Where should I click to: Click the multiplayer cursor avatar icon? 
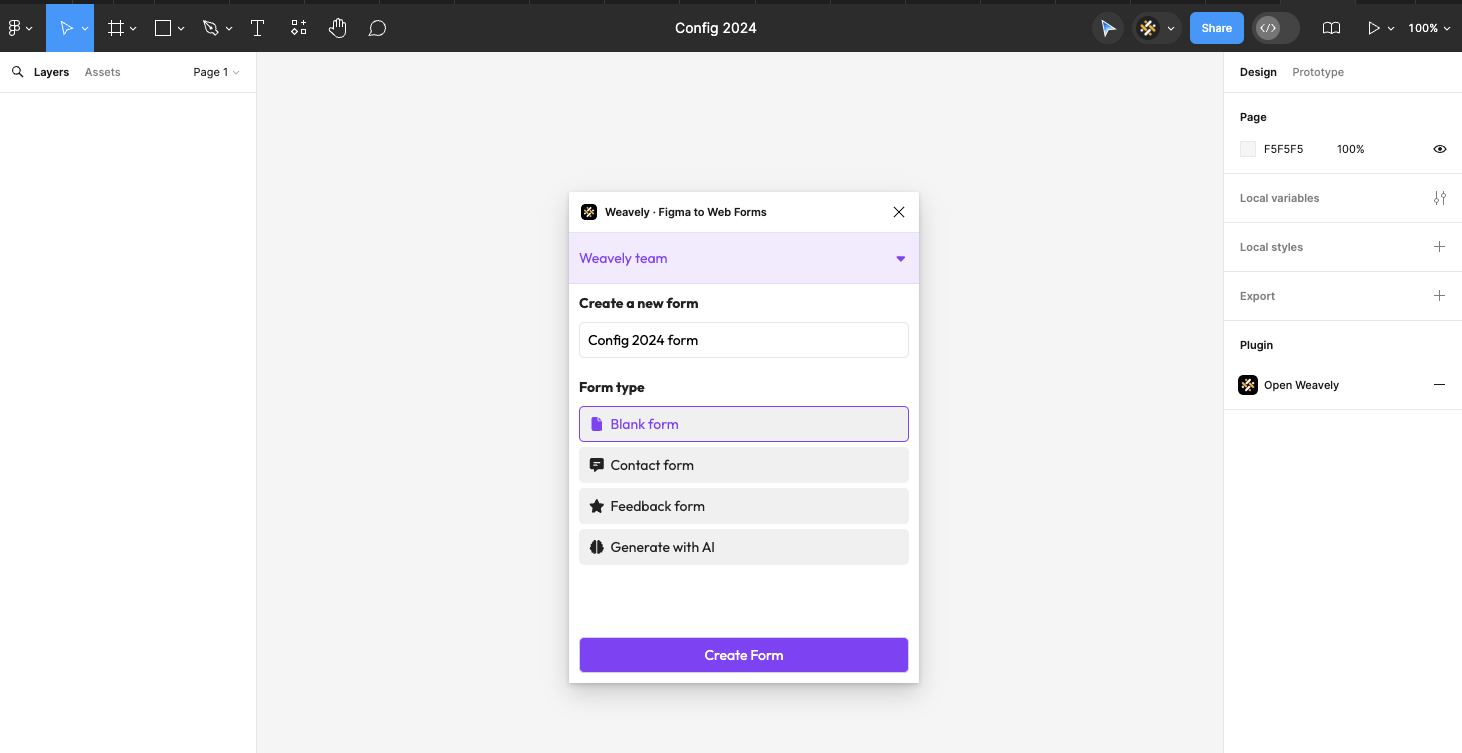[1108, 28]
